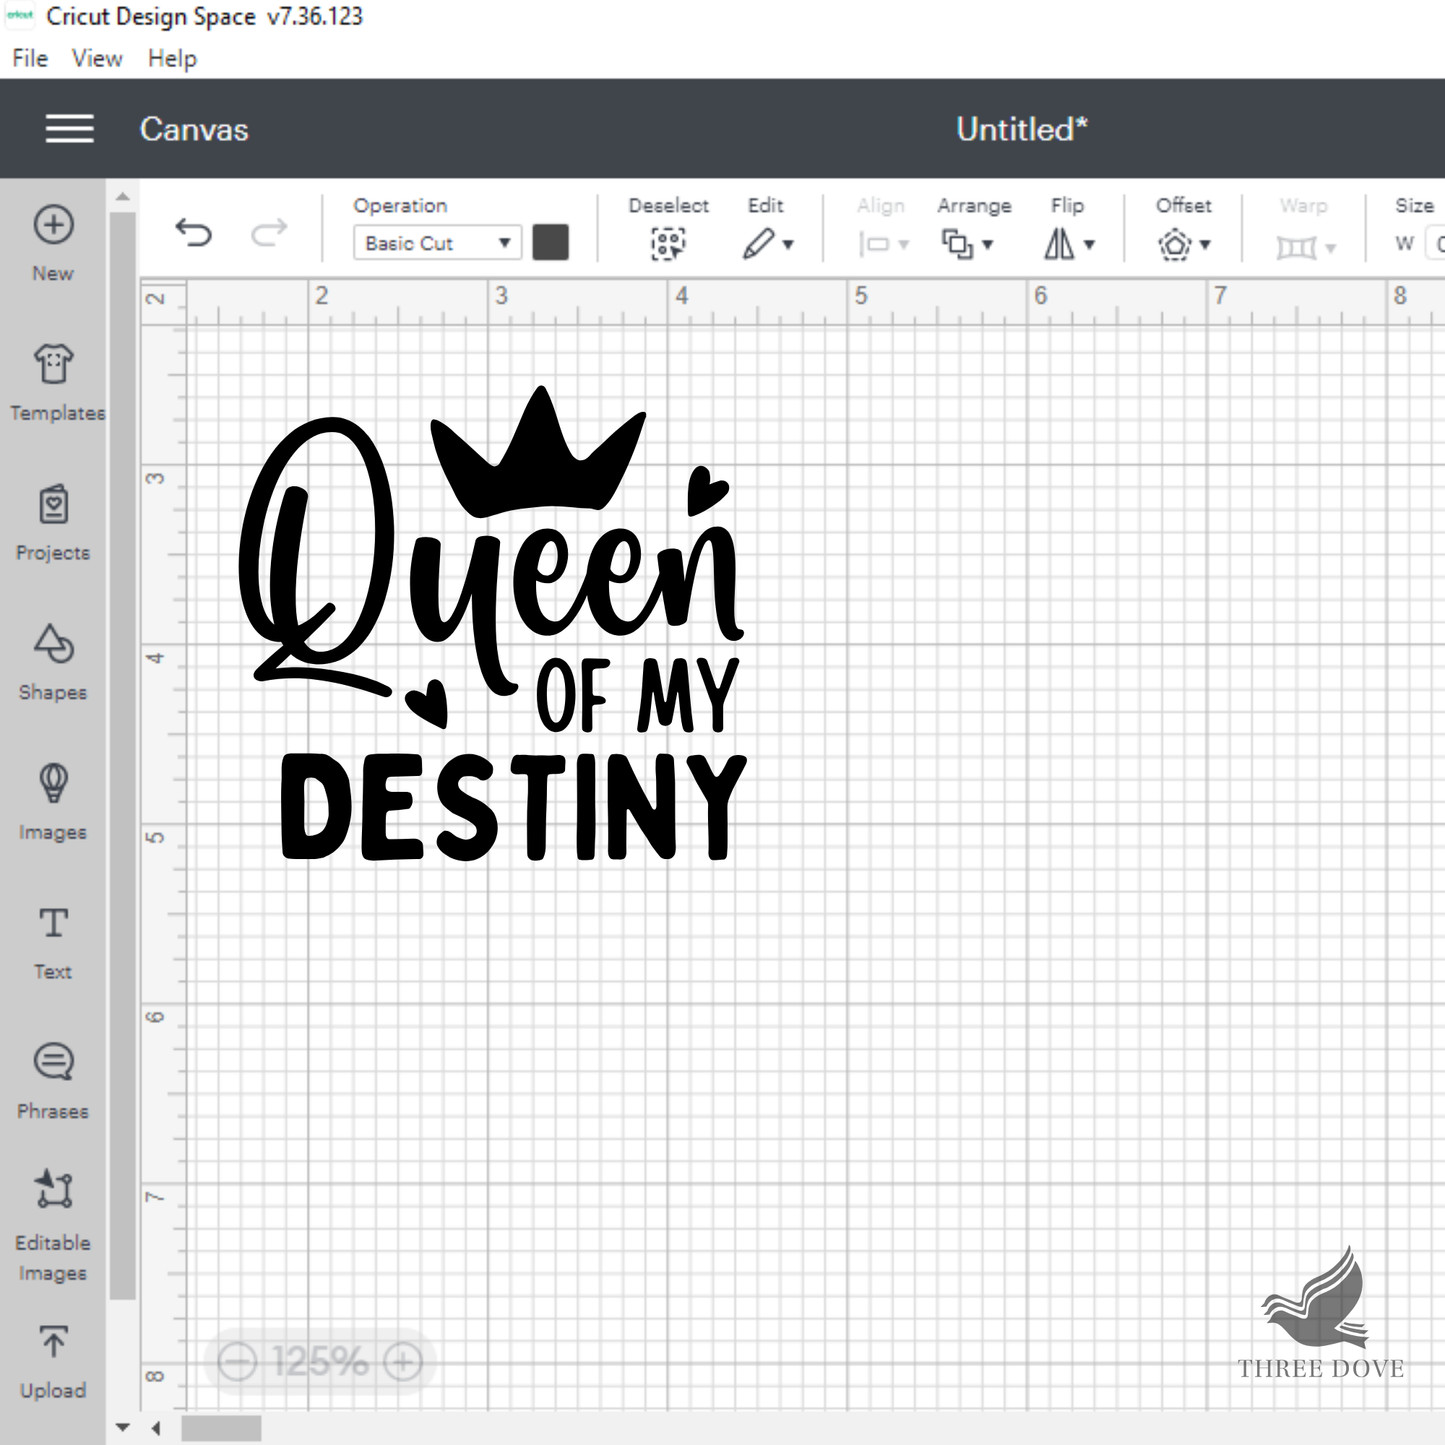The width and height of the screenshot is (1445, 1445).
Task: Click the Untitled* project title
Action: (1021, 129)
